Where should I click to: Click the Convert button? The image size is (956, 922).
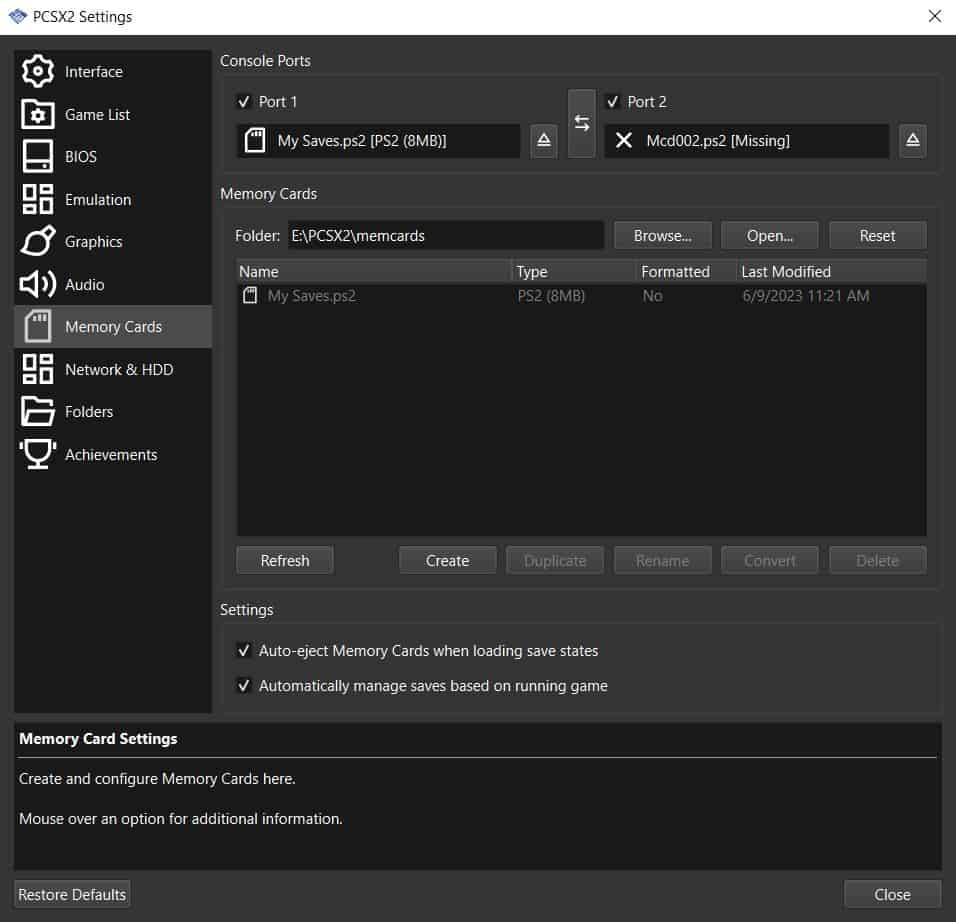click(x=770, y=560)
